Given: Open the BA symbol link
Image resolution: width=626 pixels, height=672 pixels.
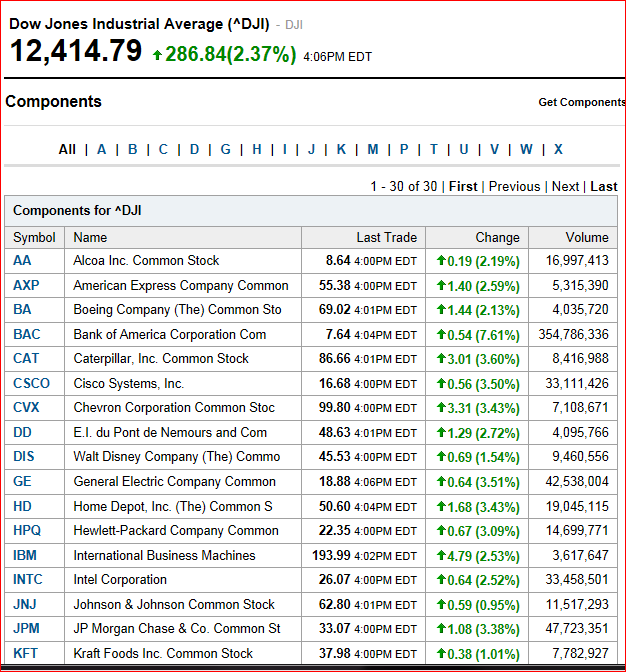Looking at the screenshot, I should pyautogui.click(x=22, y=309).
